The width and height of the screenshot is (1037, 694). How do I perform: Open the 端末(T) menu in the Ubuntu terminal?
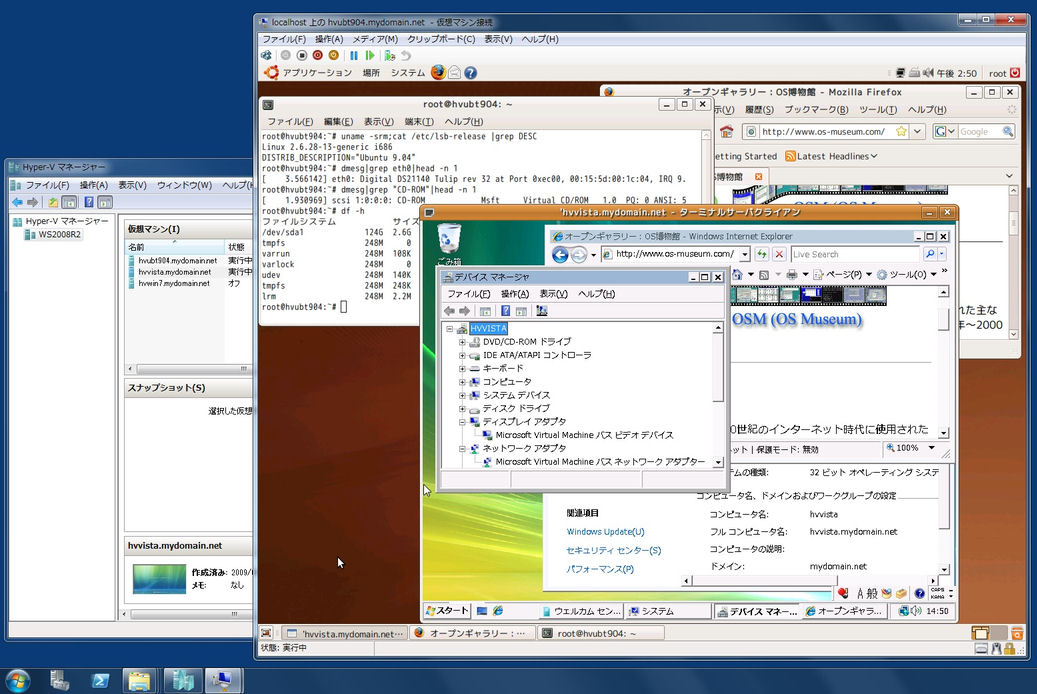(x=419, y=122)
